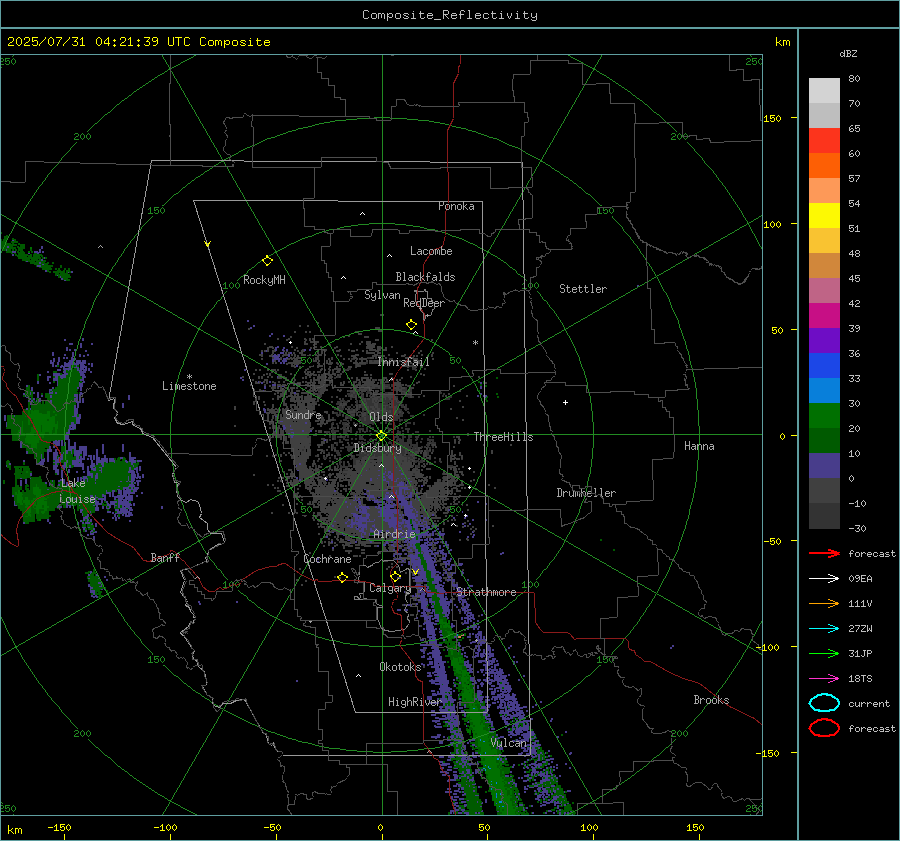
Task: Click the Limestone label
Action: [189, 386]
